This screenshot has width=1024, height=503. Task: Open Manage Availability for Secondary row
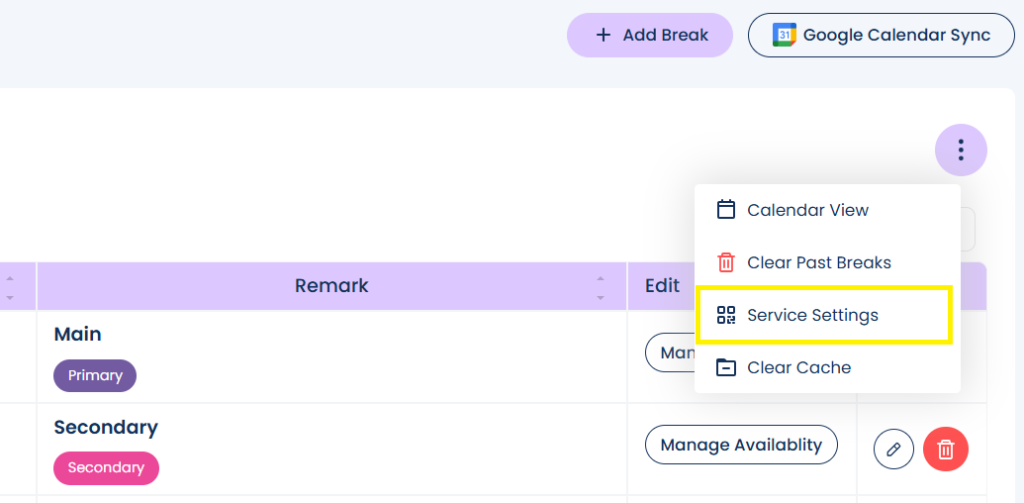(741, 445)
